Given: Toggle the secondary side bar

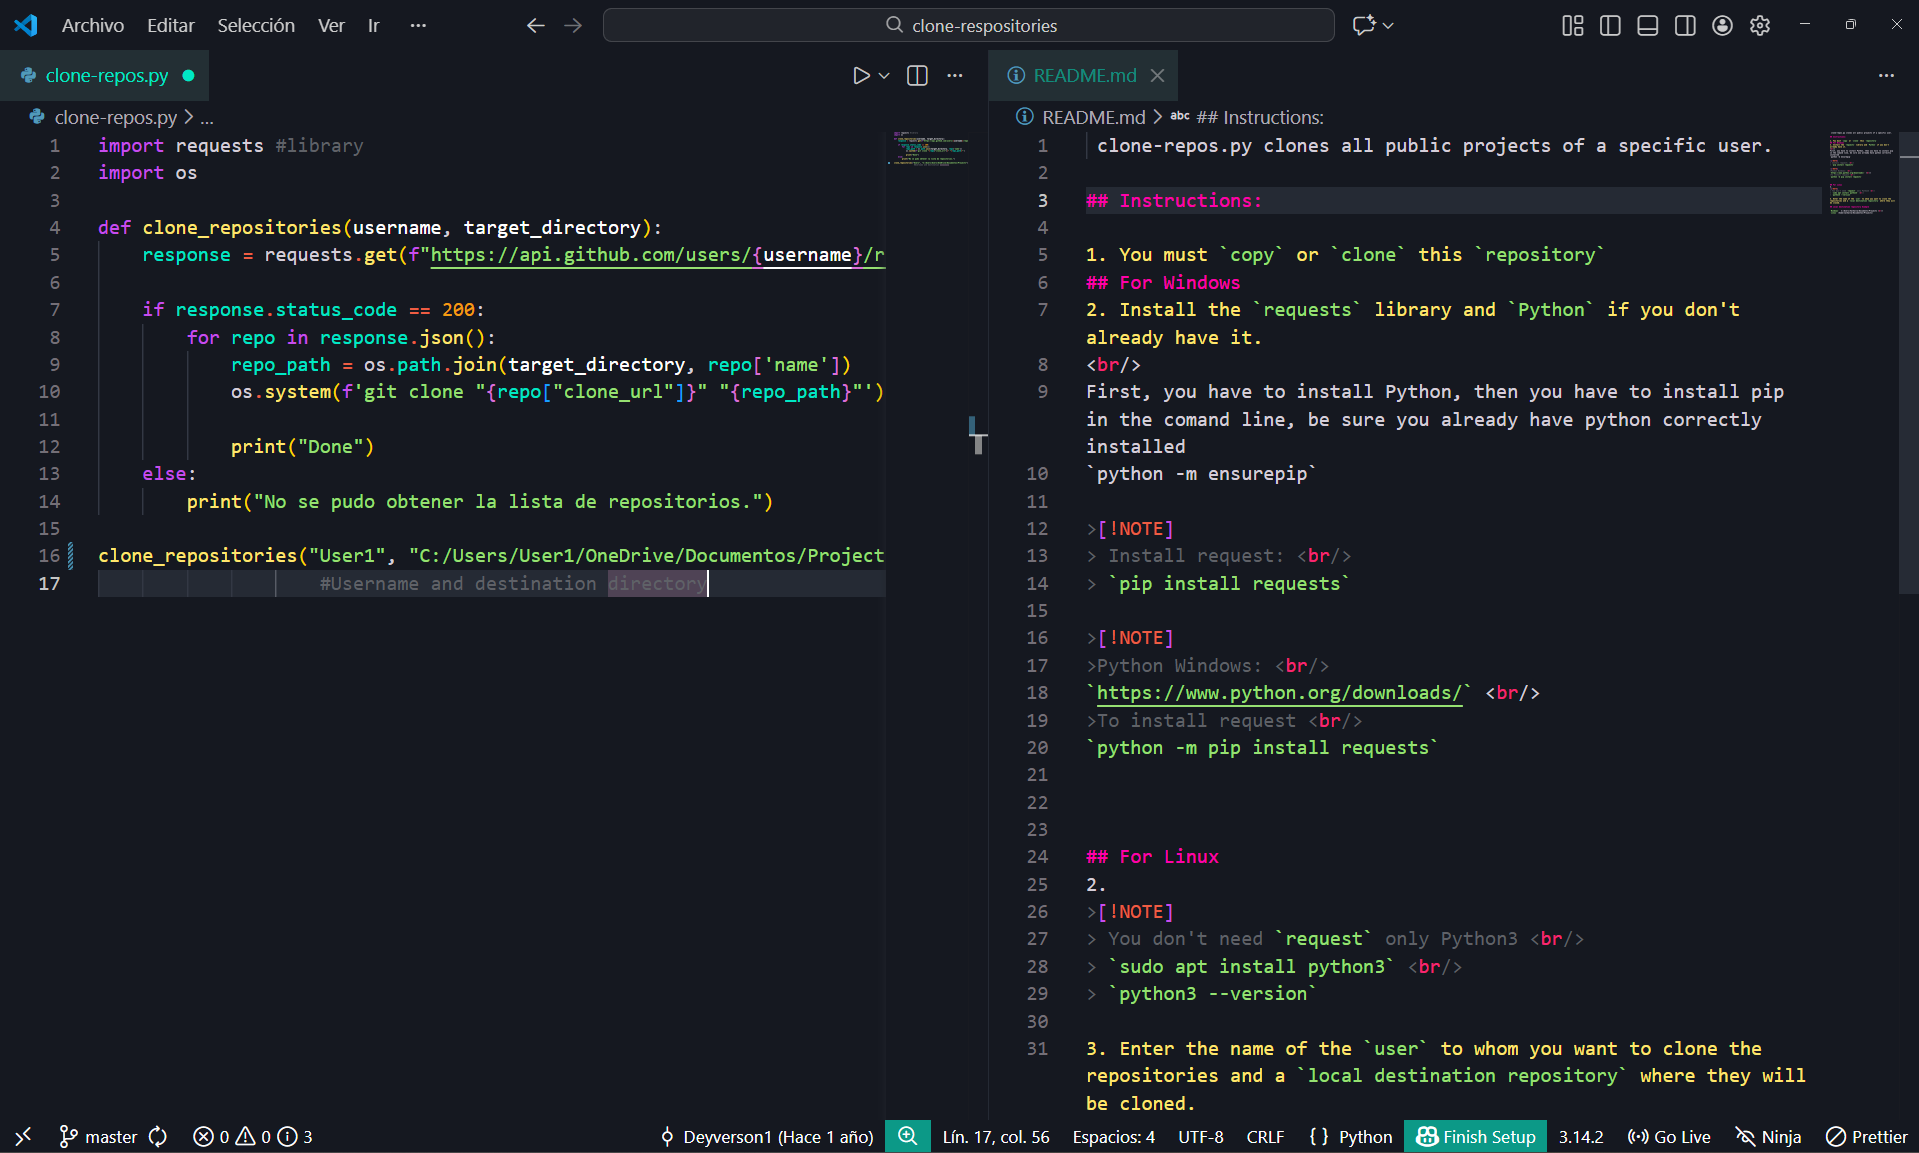Looking at the screenshot, I should click(x=1685, y=25).
